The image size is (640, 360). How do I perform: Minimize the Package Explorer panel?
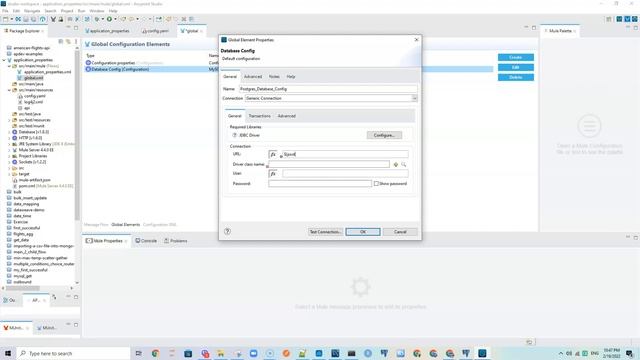click(69, 28)
